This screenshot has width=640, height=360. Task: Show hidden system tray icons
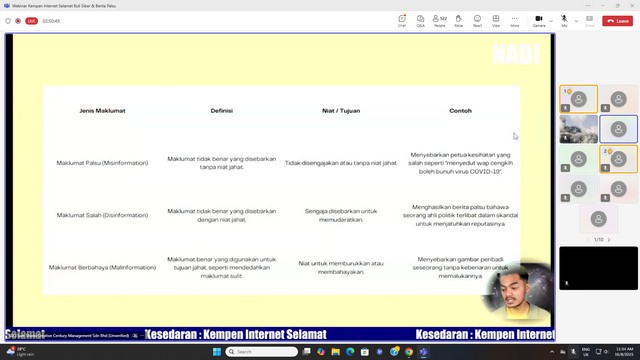click(552, 352)
